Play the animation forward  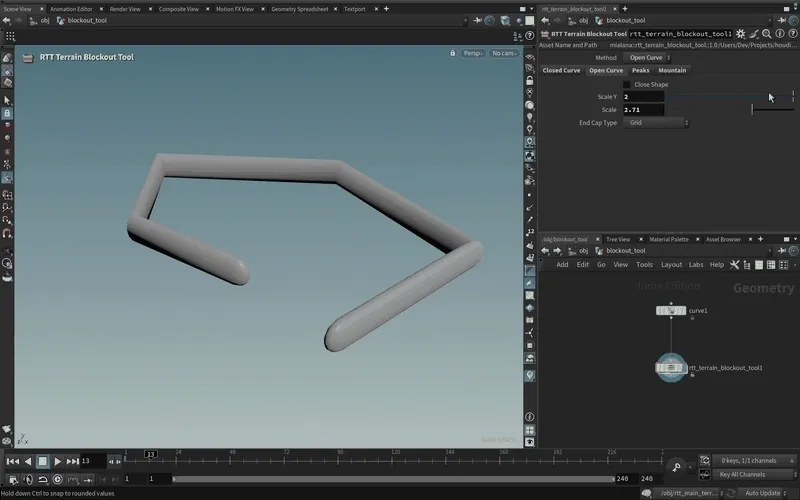(57, 461)
